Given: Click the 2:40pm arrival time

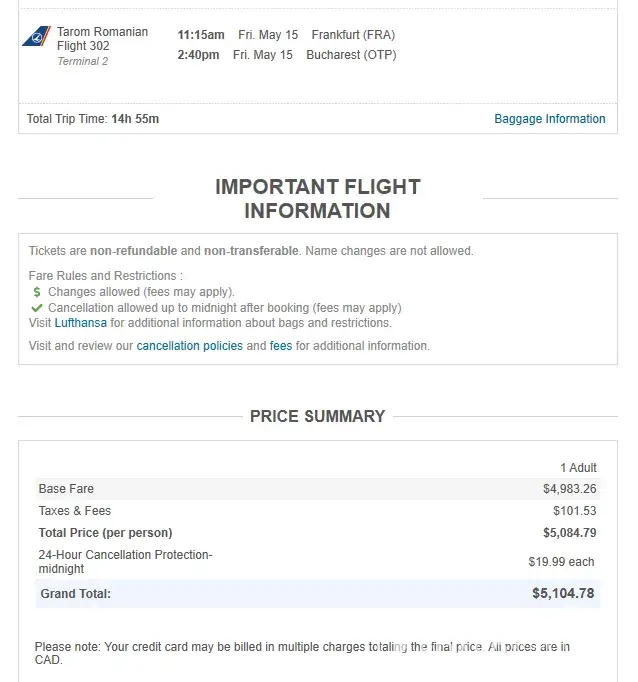Looking at the screenshot, I should 198,55.
